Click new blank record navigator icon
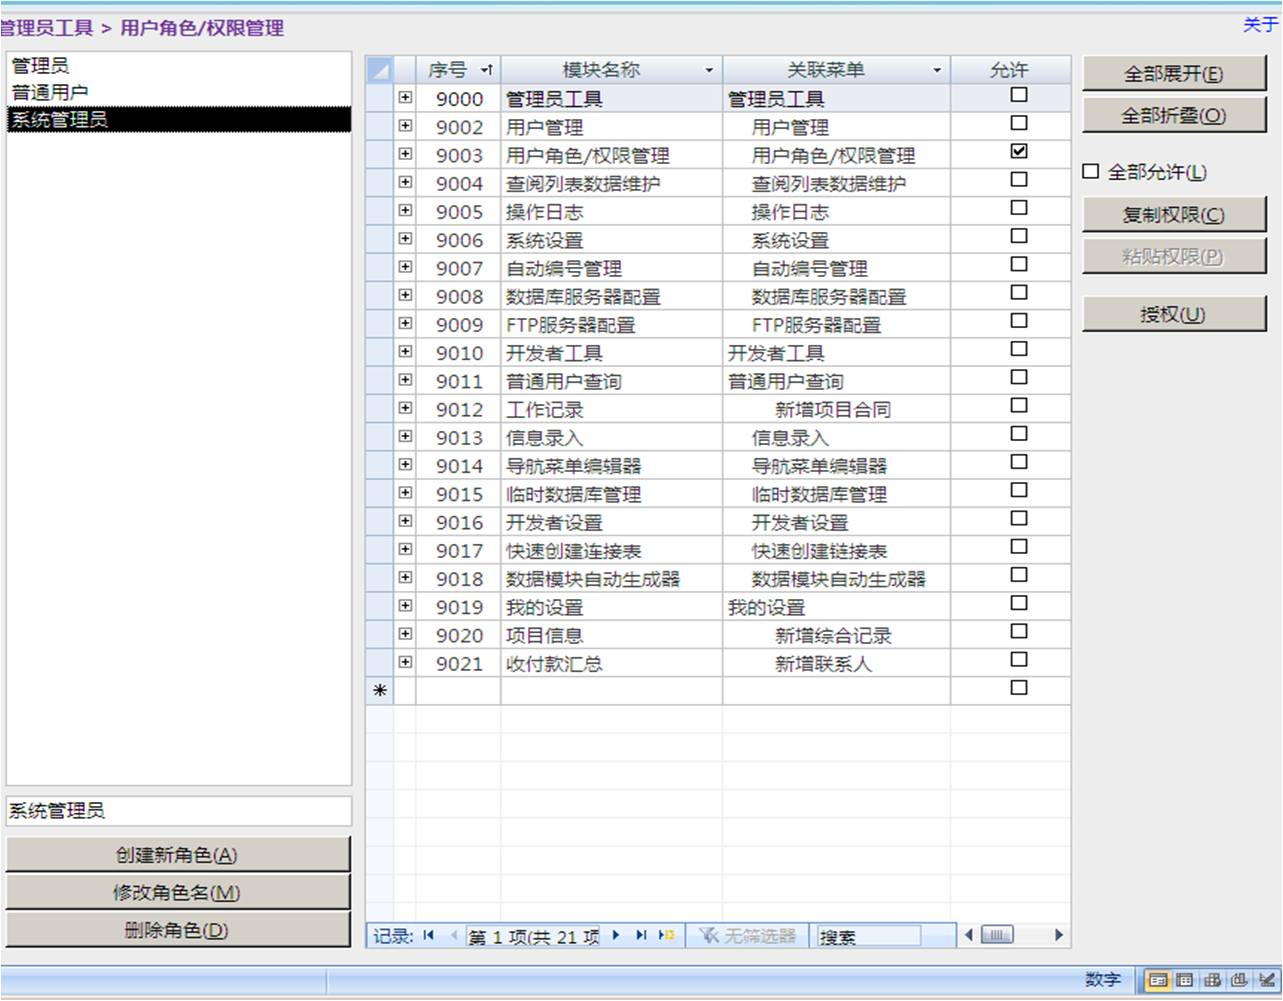Viewport: 1283px width, 1001px height. tap(666, 936)
